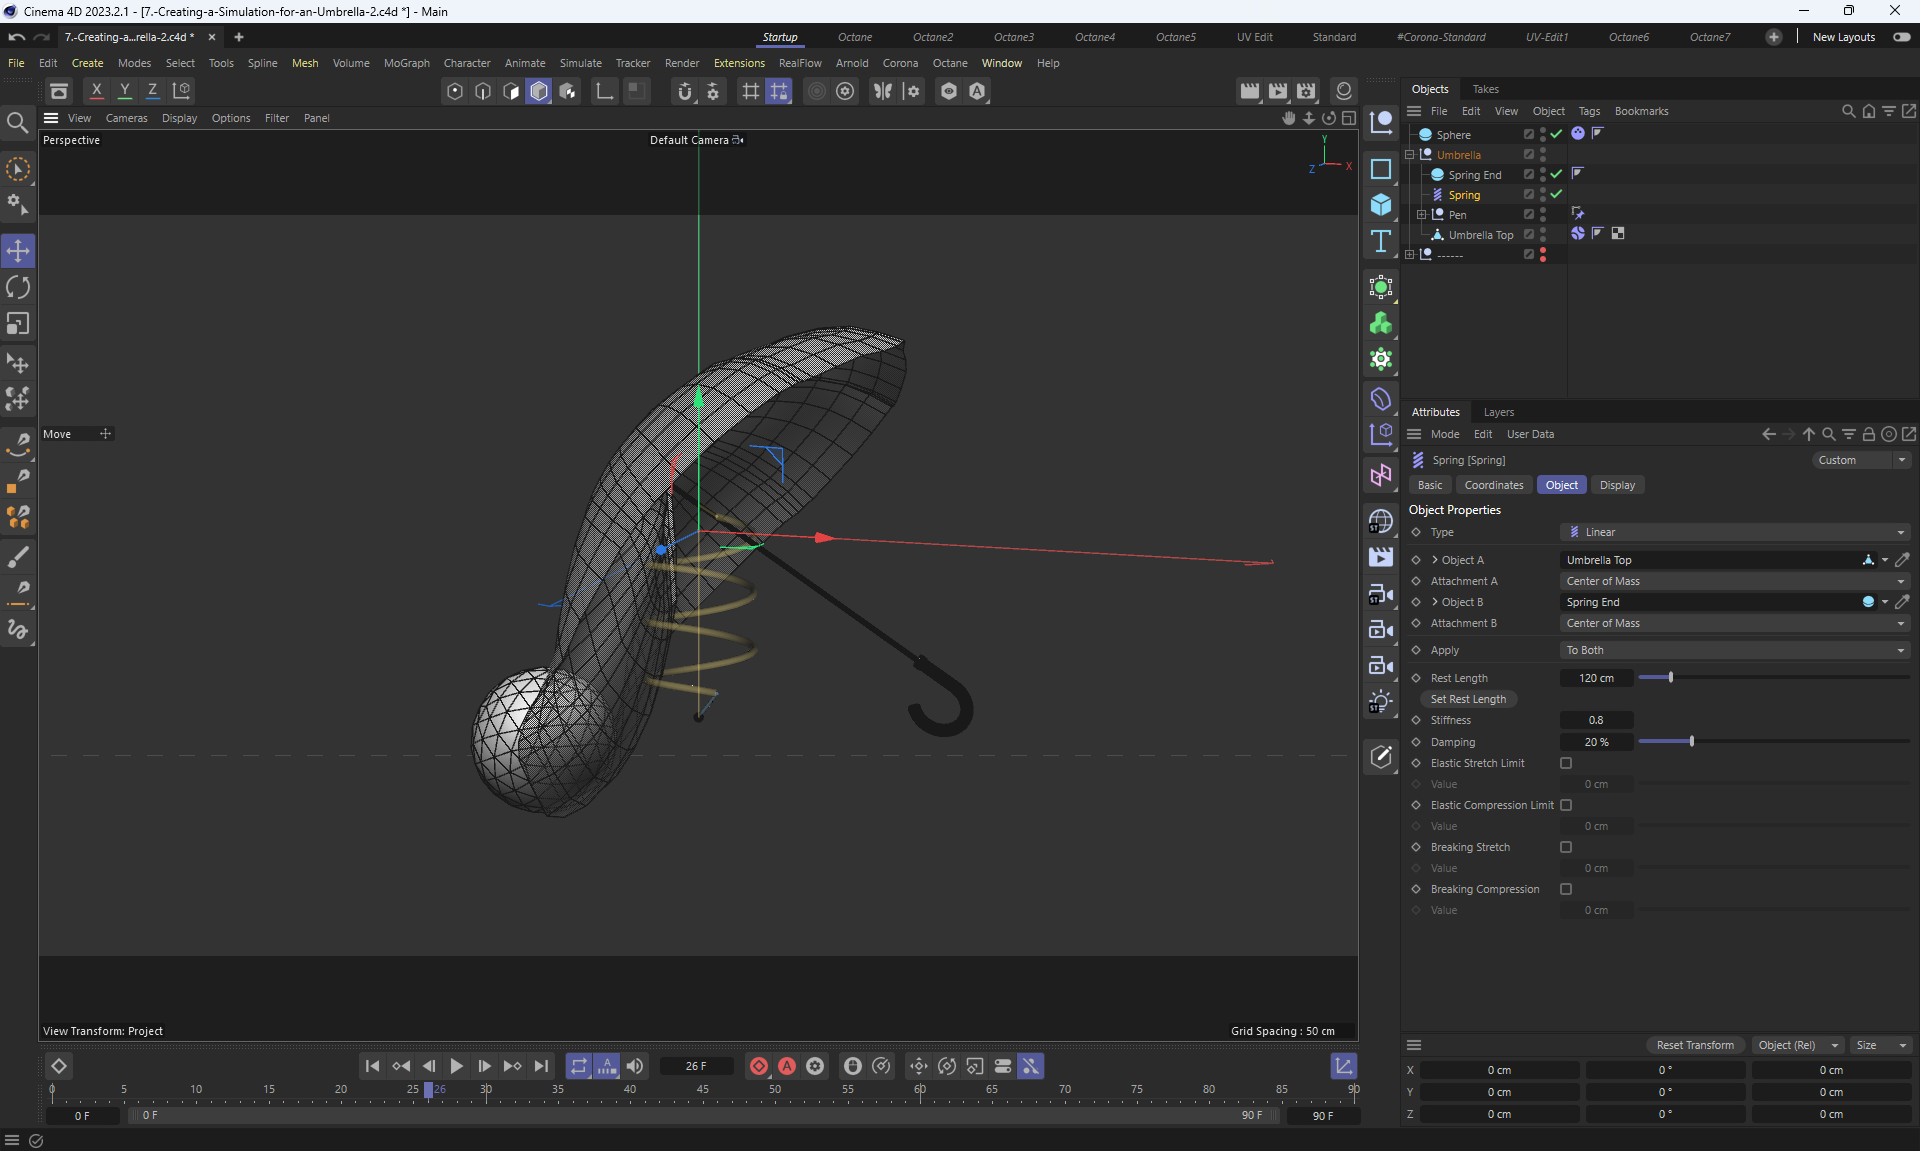The height and width of the screenshot is (1151, 1920).
Task: Open the Apply dropdown set to To Both
Action: [1735, 650]
